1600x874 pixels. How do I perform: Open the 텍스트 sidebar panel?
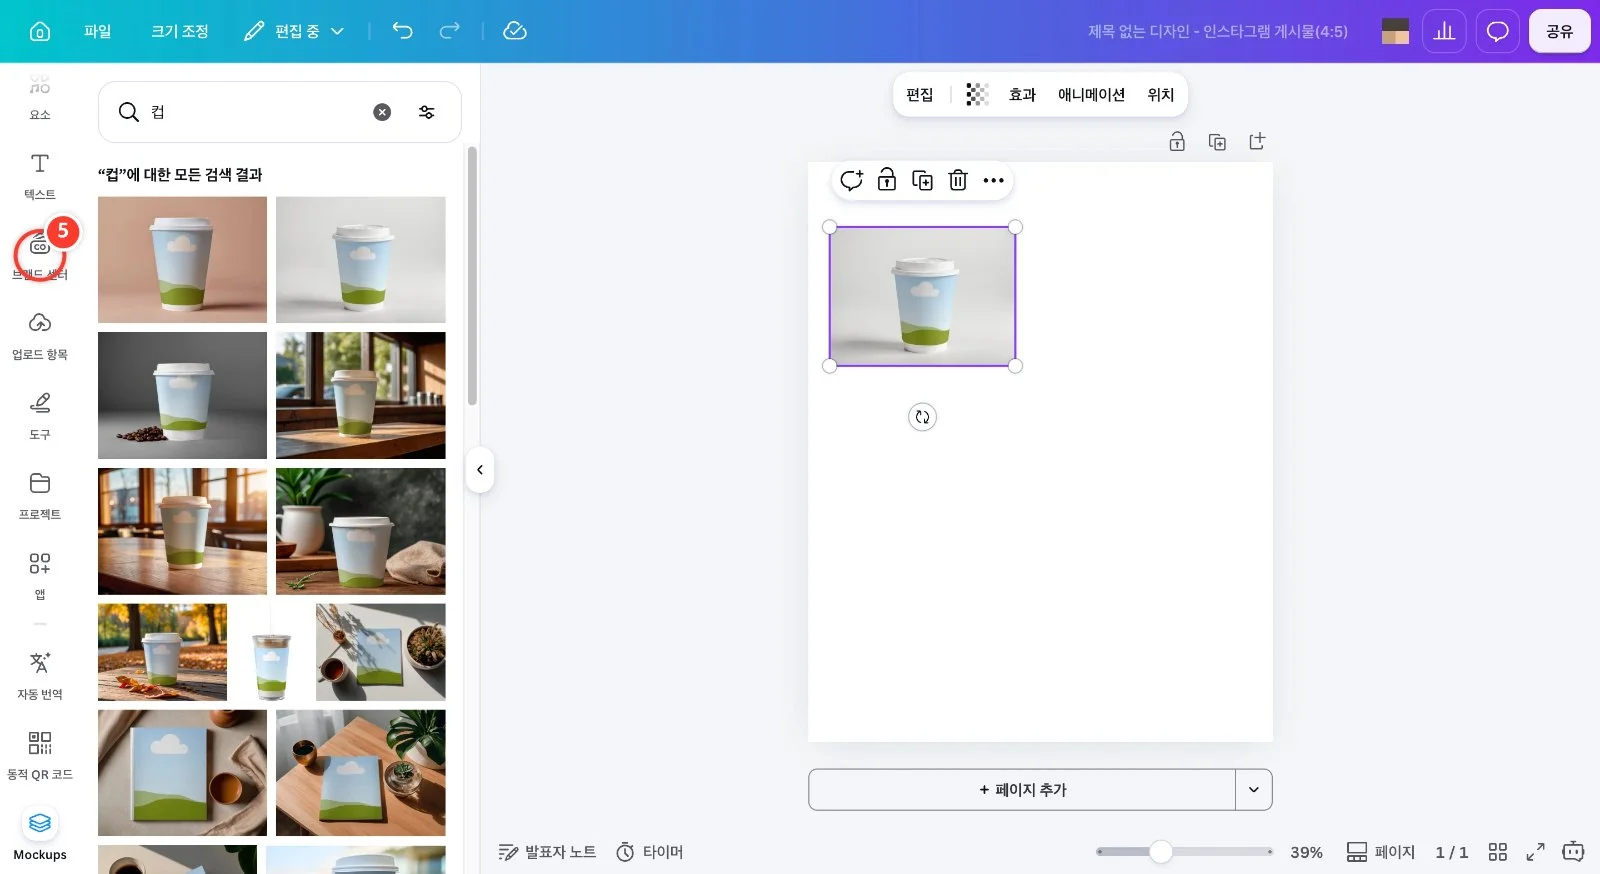tap(40, 175)
